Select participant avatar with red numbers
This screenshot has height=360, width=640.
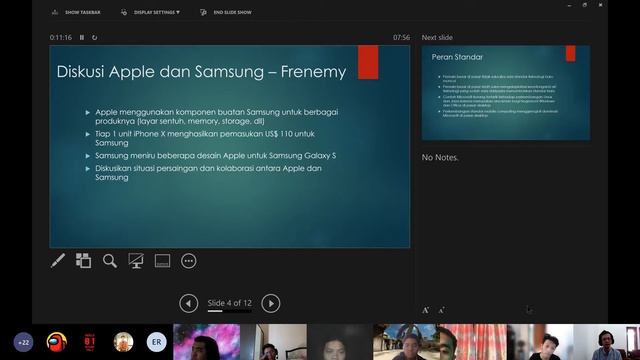[90, 342]
